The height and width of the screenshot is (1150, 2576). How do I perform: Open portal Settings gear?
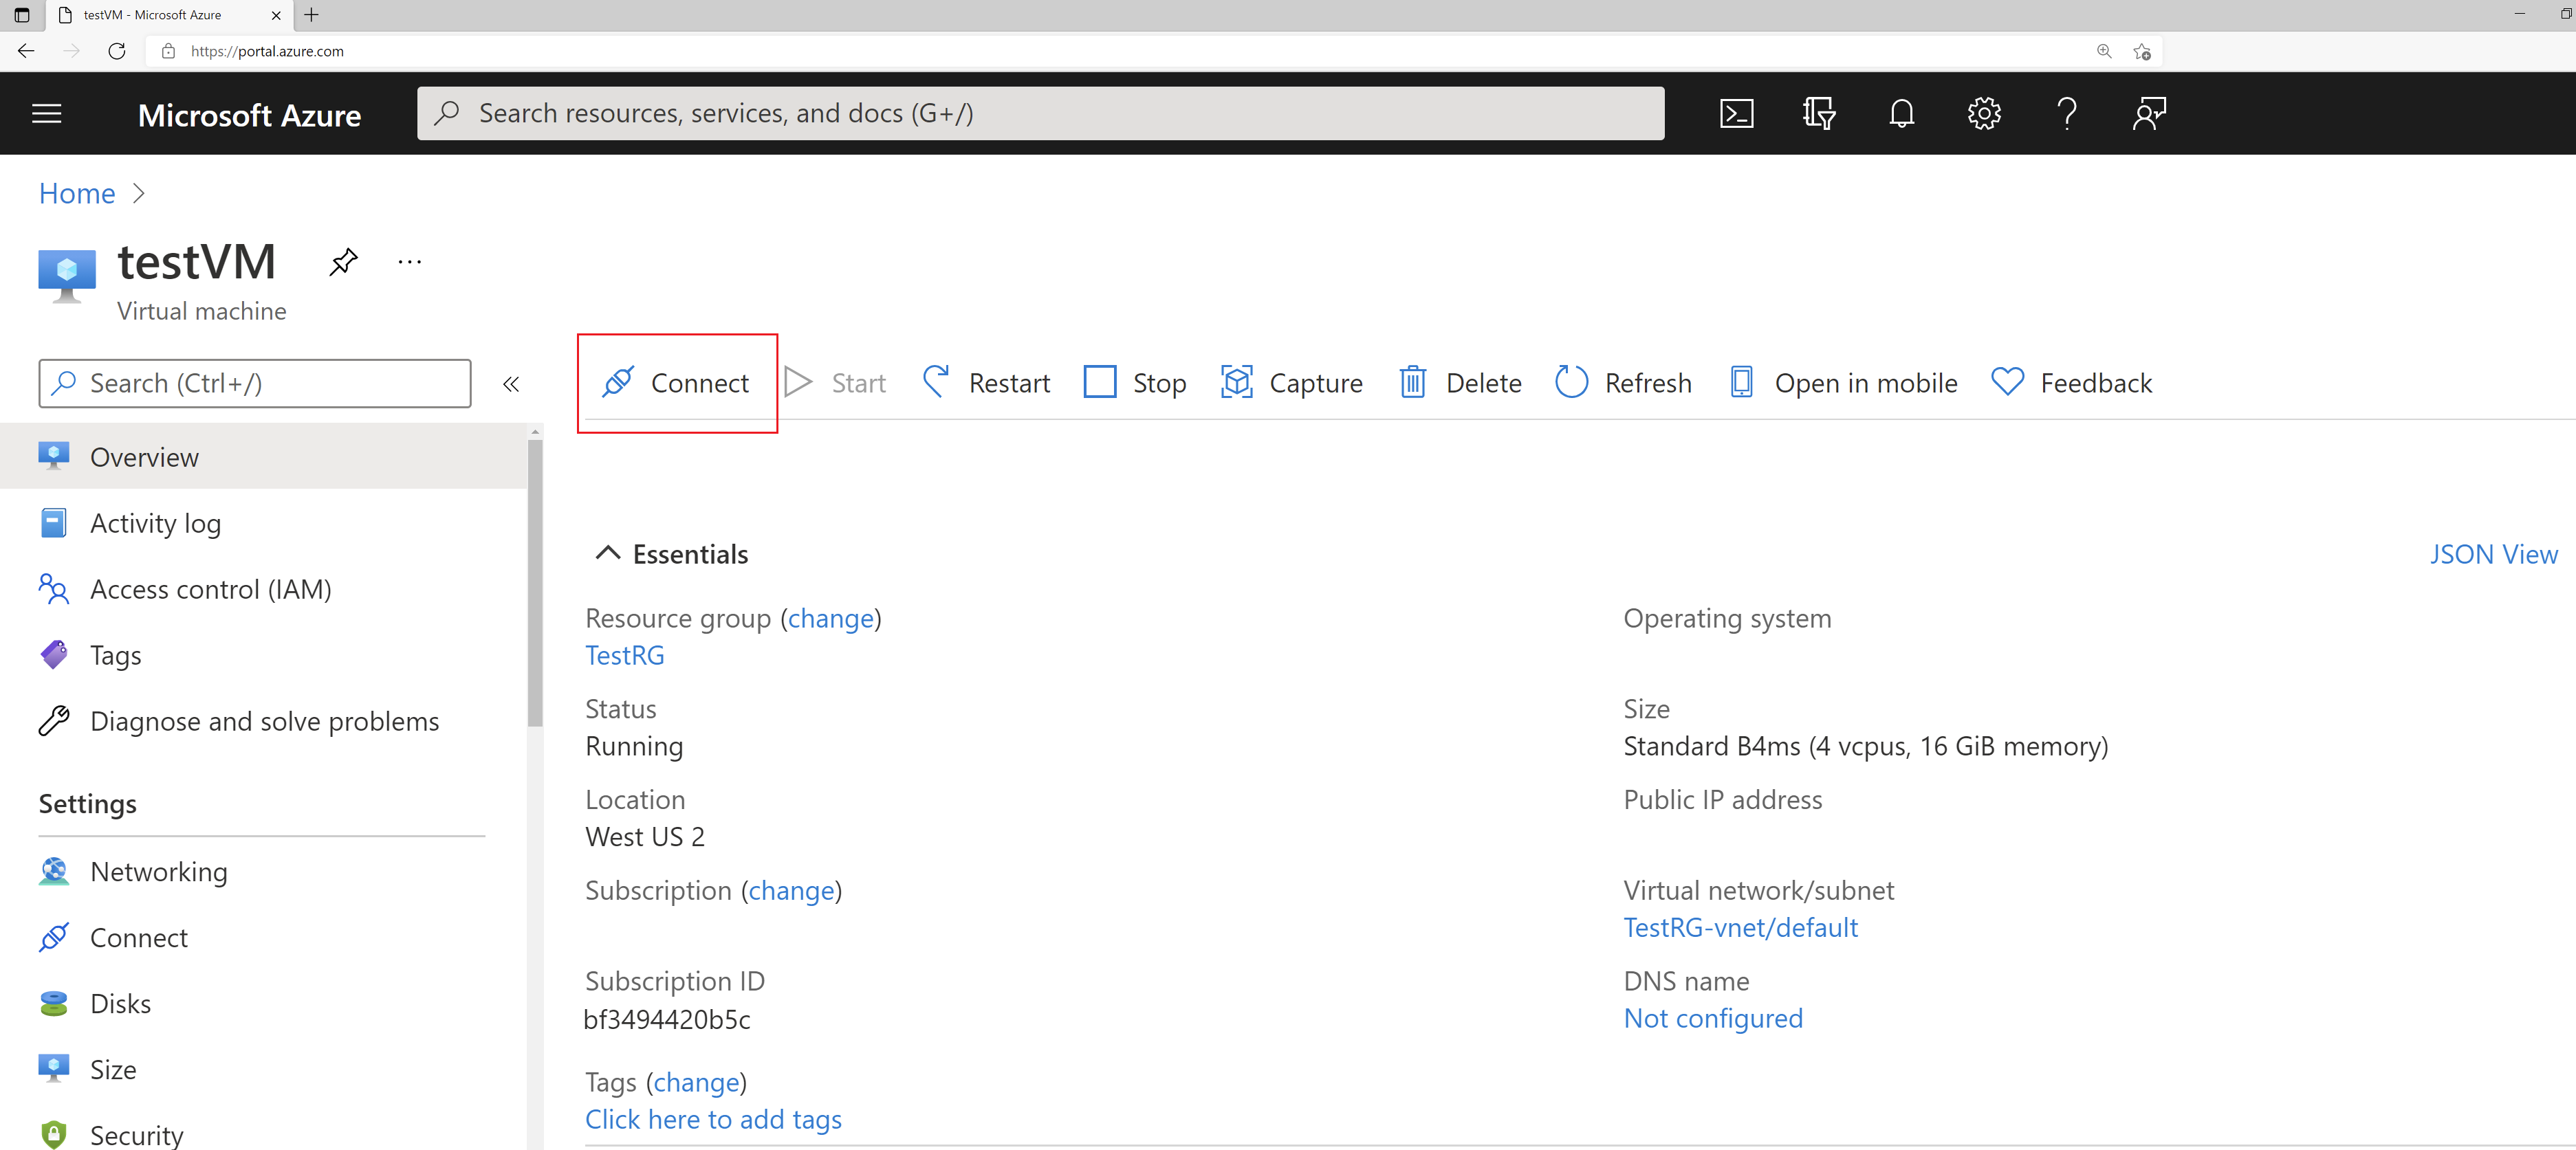pyautogui.click(x=1984, y=114)
